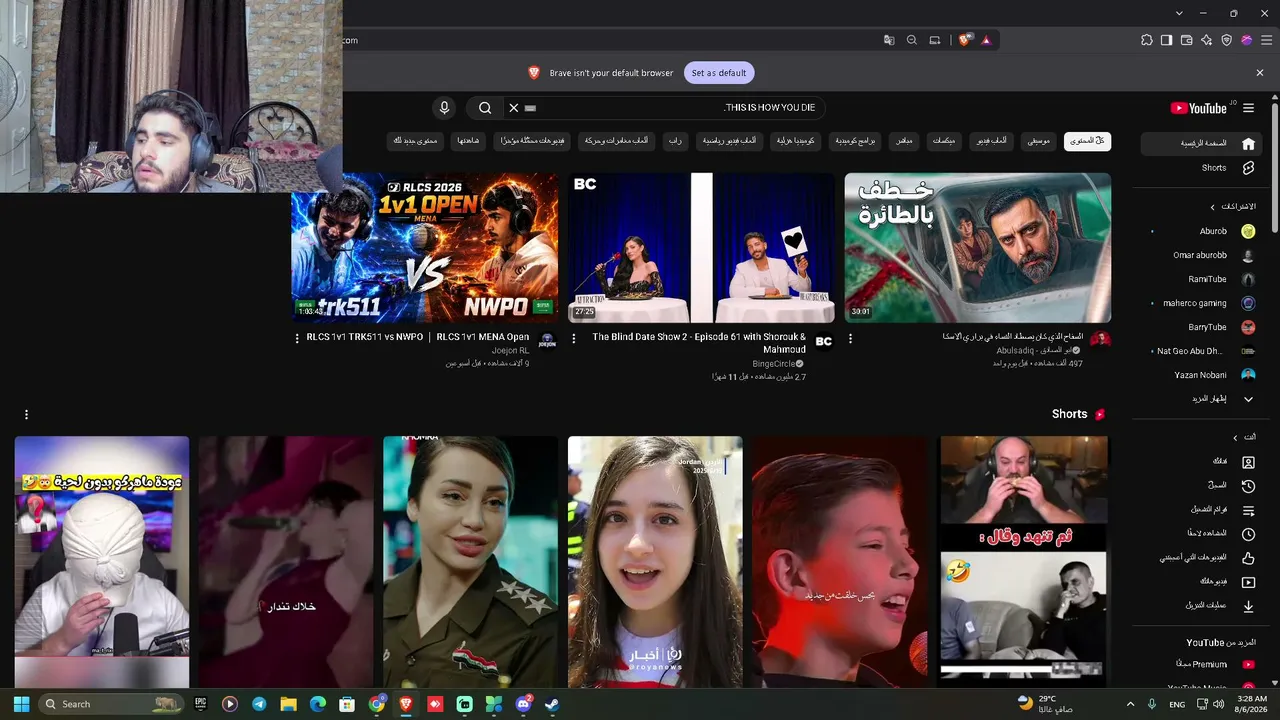Open Brave main menu

[1265, 40]
